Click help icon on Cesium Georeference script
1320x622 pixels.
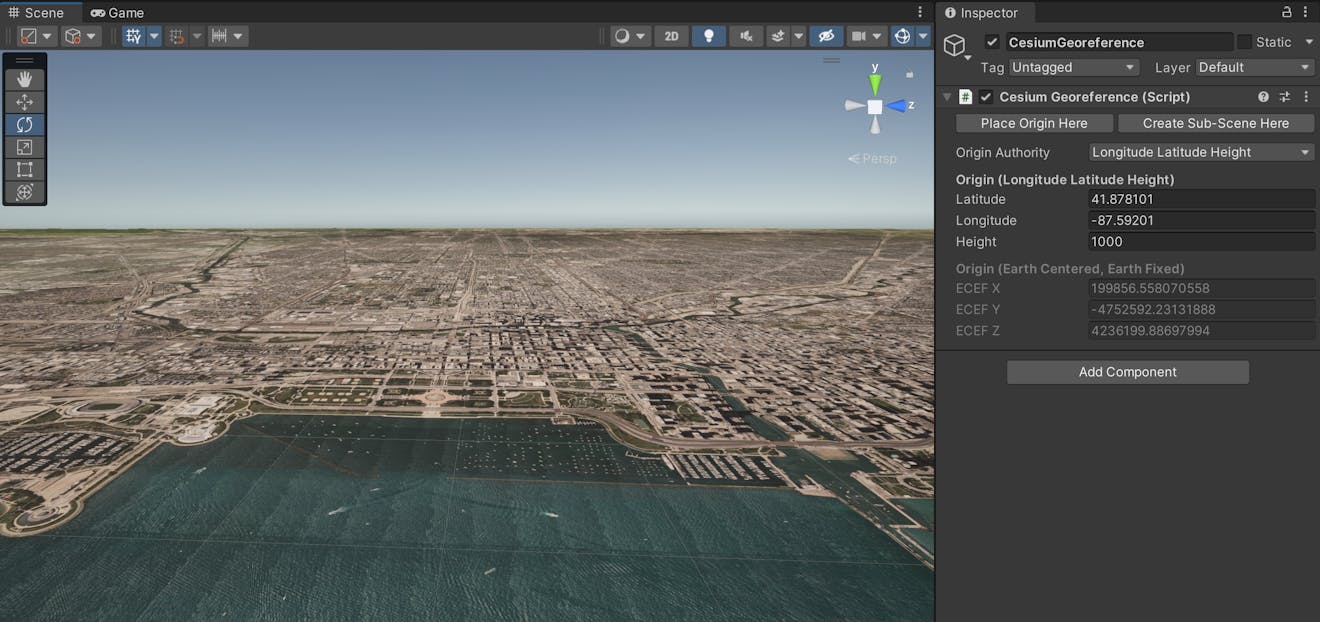click(1262, 96)
